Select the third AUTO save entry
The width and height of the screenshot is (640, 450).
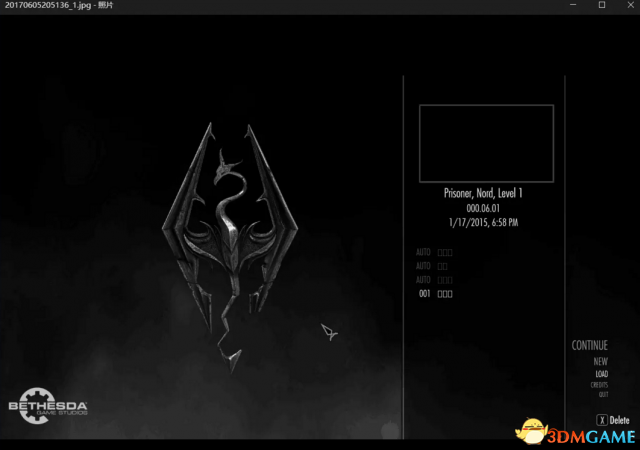[434, 280]
